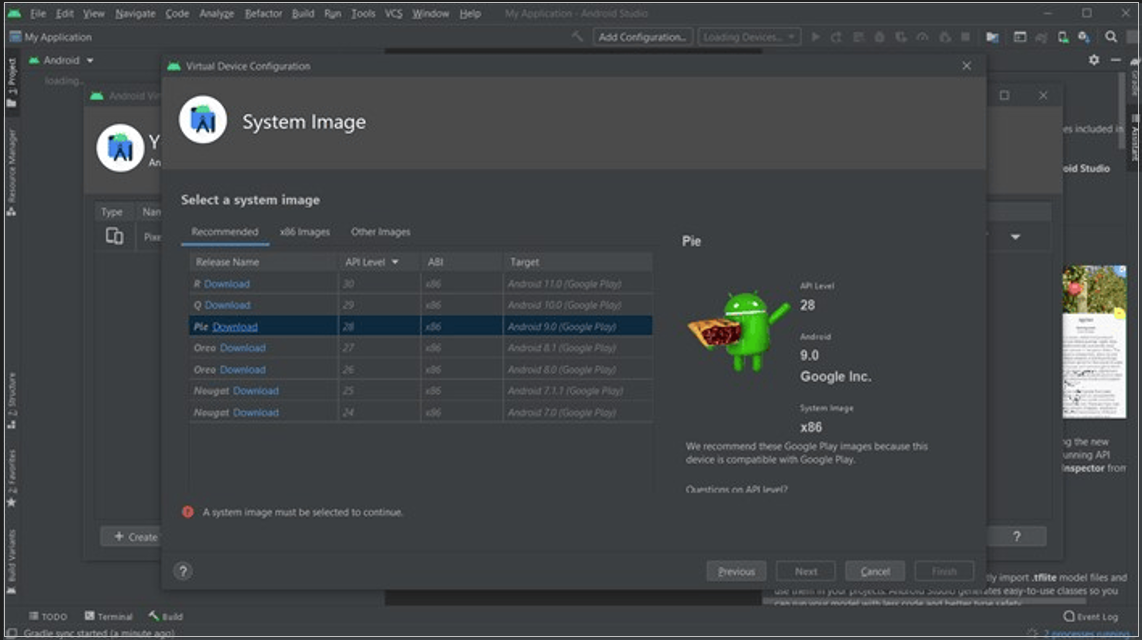This screenshot has height=640, width=1142.
Task: Click the Previous button
Action: point(736,571)
